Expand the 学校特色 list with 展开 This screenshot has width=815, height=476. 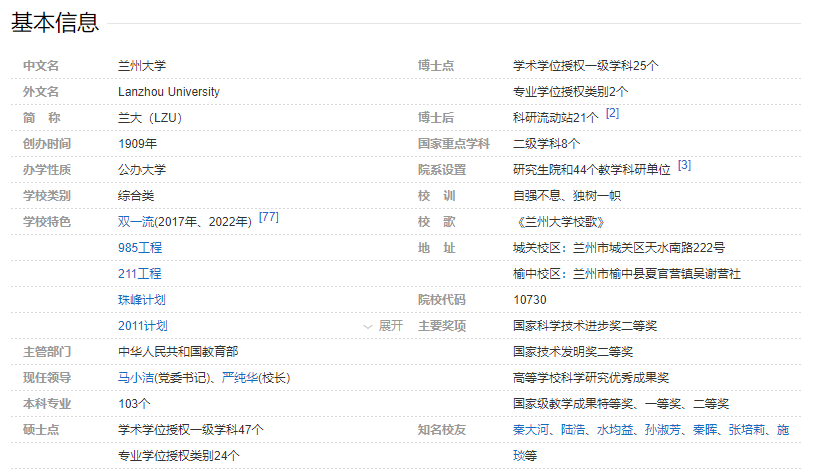tap(390, 326)
